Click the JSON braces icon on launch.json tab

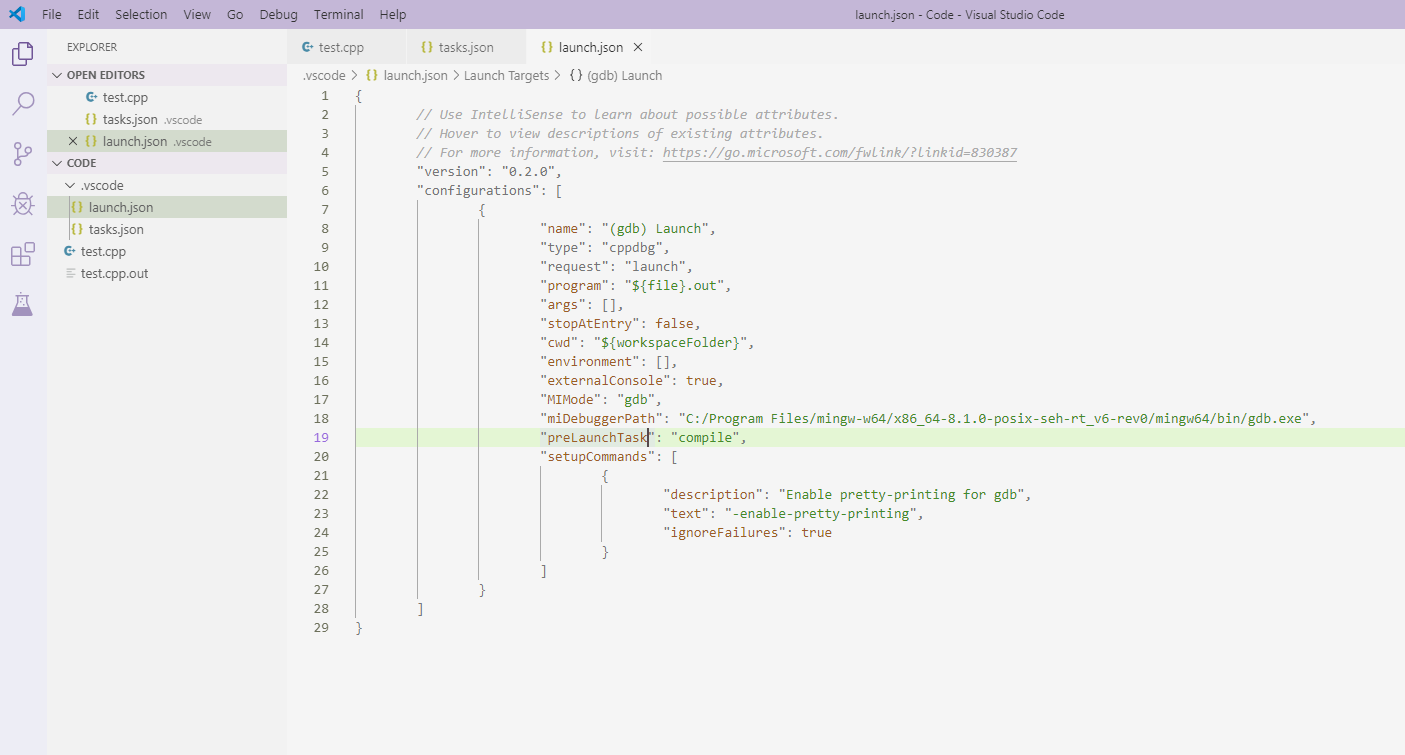pyautogui.click(x=547, y=47)
